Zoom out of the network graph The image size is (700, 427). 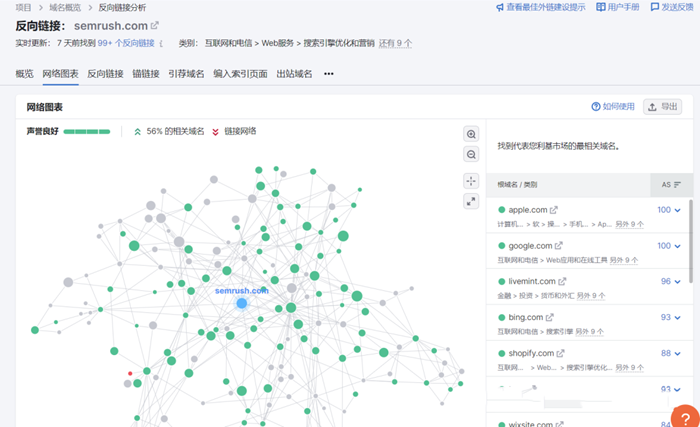pyautogui.click(x=471, y=155)
